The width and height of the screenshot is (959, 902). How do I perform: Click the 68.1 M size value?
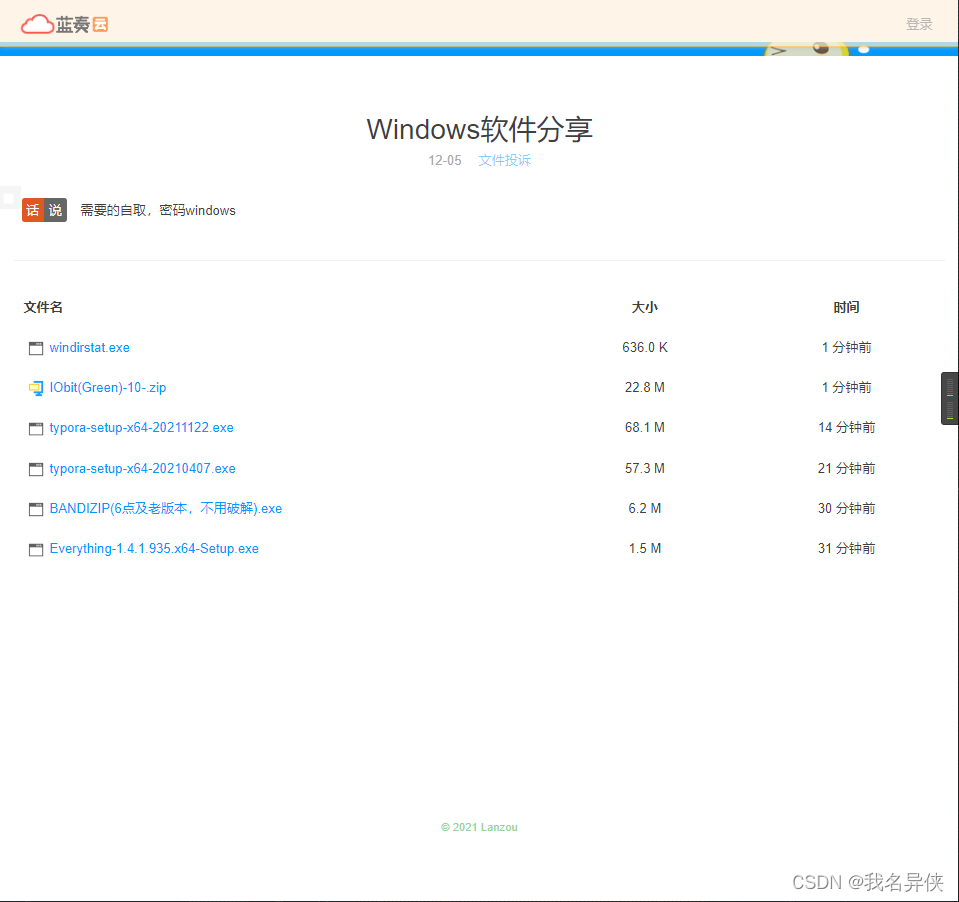click(x=645, y=427)
